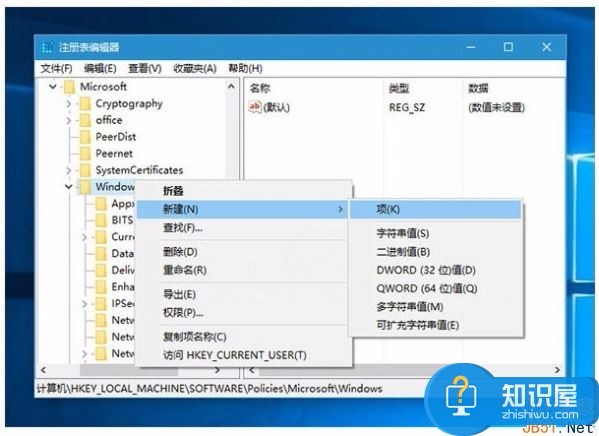Select DWORD (32 位)值(D) option
Screen dimensions: 599x436
pos(426,270)
